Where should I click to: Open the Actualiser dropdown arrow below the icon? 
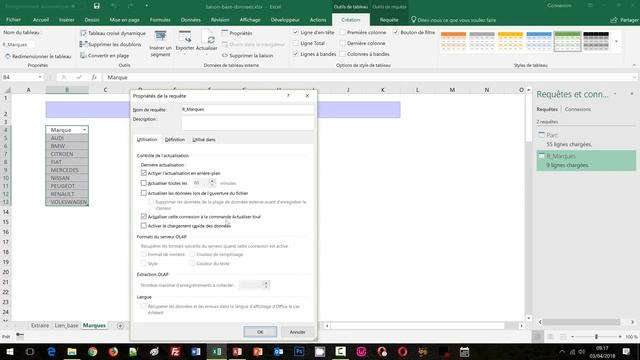click(x=207, y=54)
